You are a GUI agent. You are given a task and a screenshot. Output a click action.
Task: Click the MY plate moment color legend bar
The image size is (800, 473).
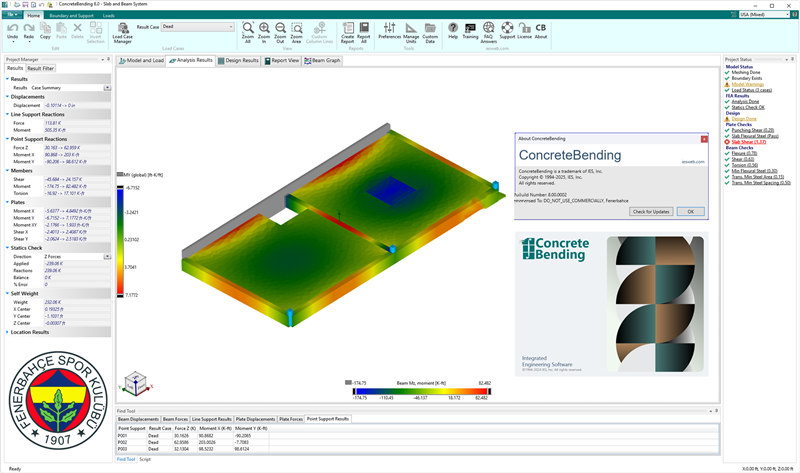point(120,242)
